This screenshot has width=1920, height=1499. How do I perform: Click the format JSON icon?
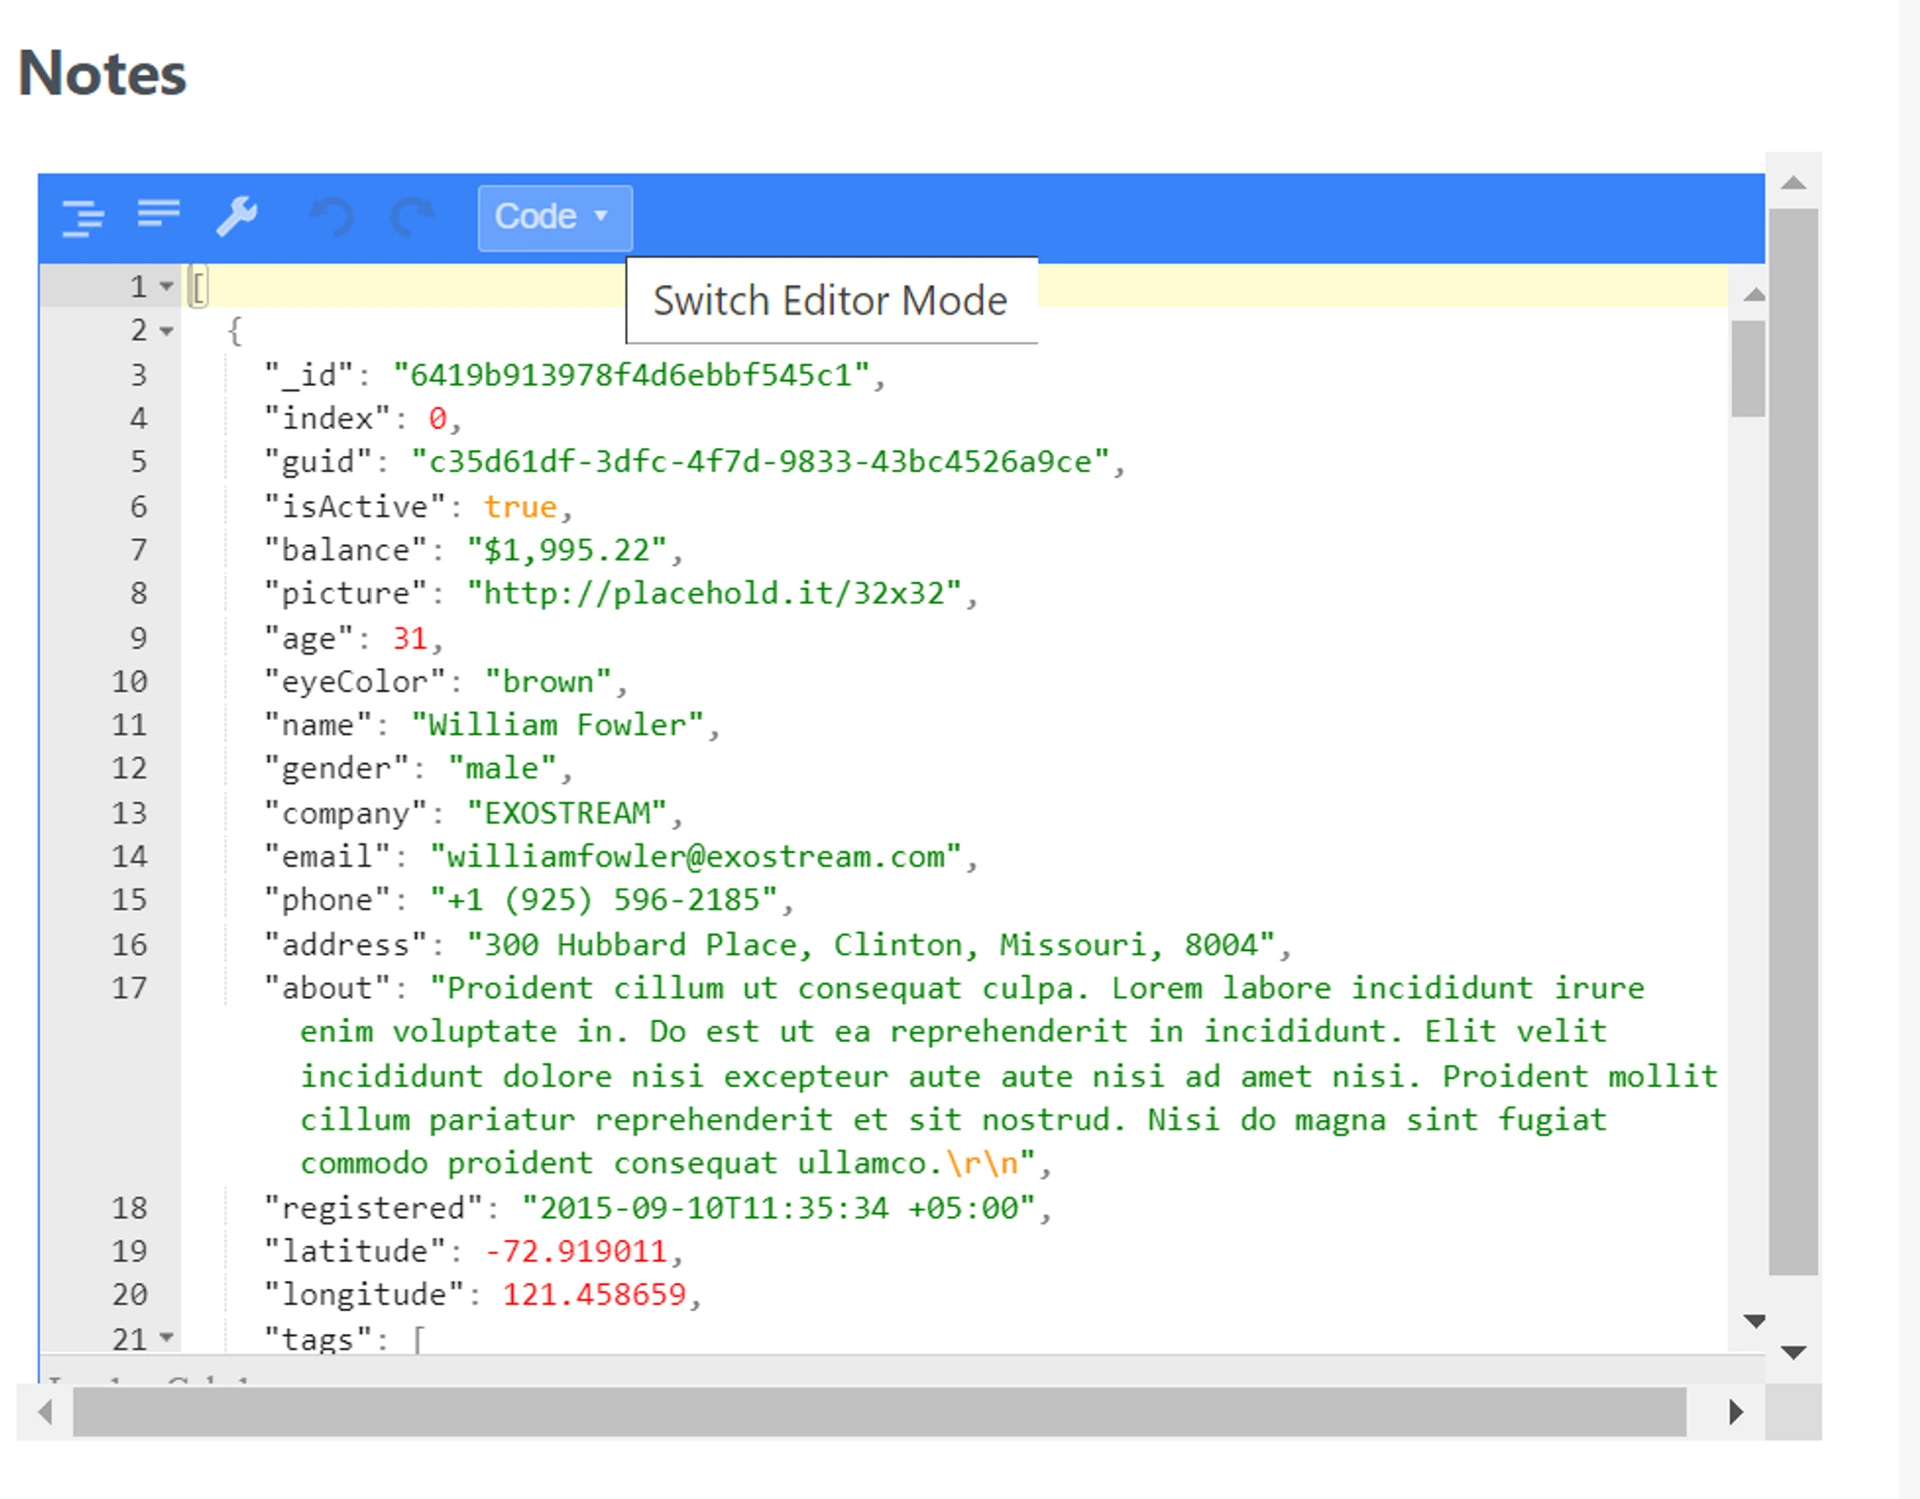coord(82,217)
